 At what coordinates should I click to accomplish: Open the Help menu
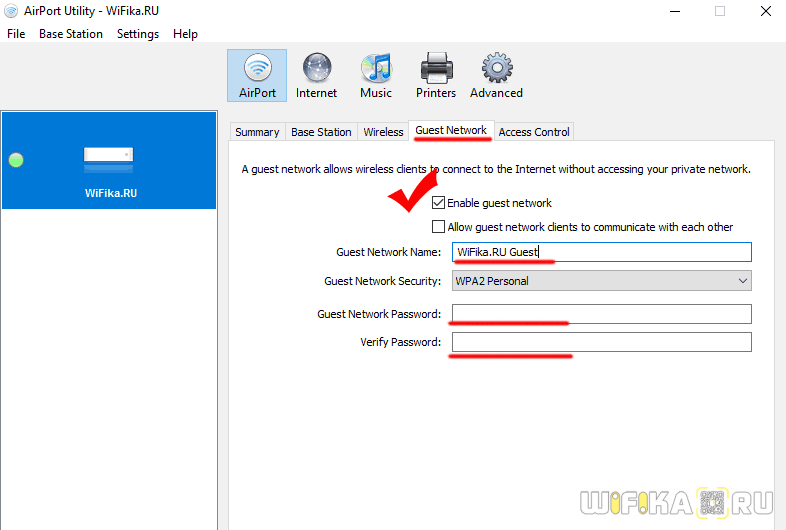point(185,34)
